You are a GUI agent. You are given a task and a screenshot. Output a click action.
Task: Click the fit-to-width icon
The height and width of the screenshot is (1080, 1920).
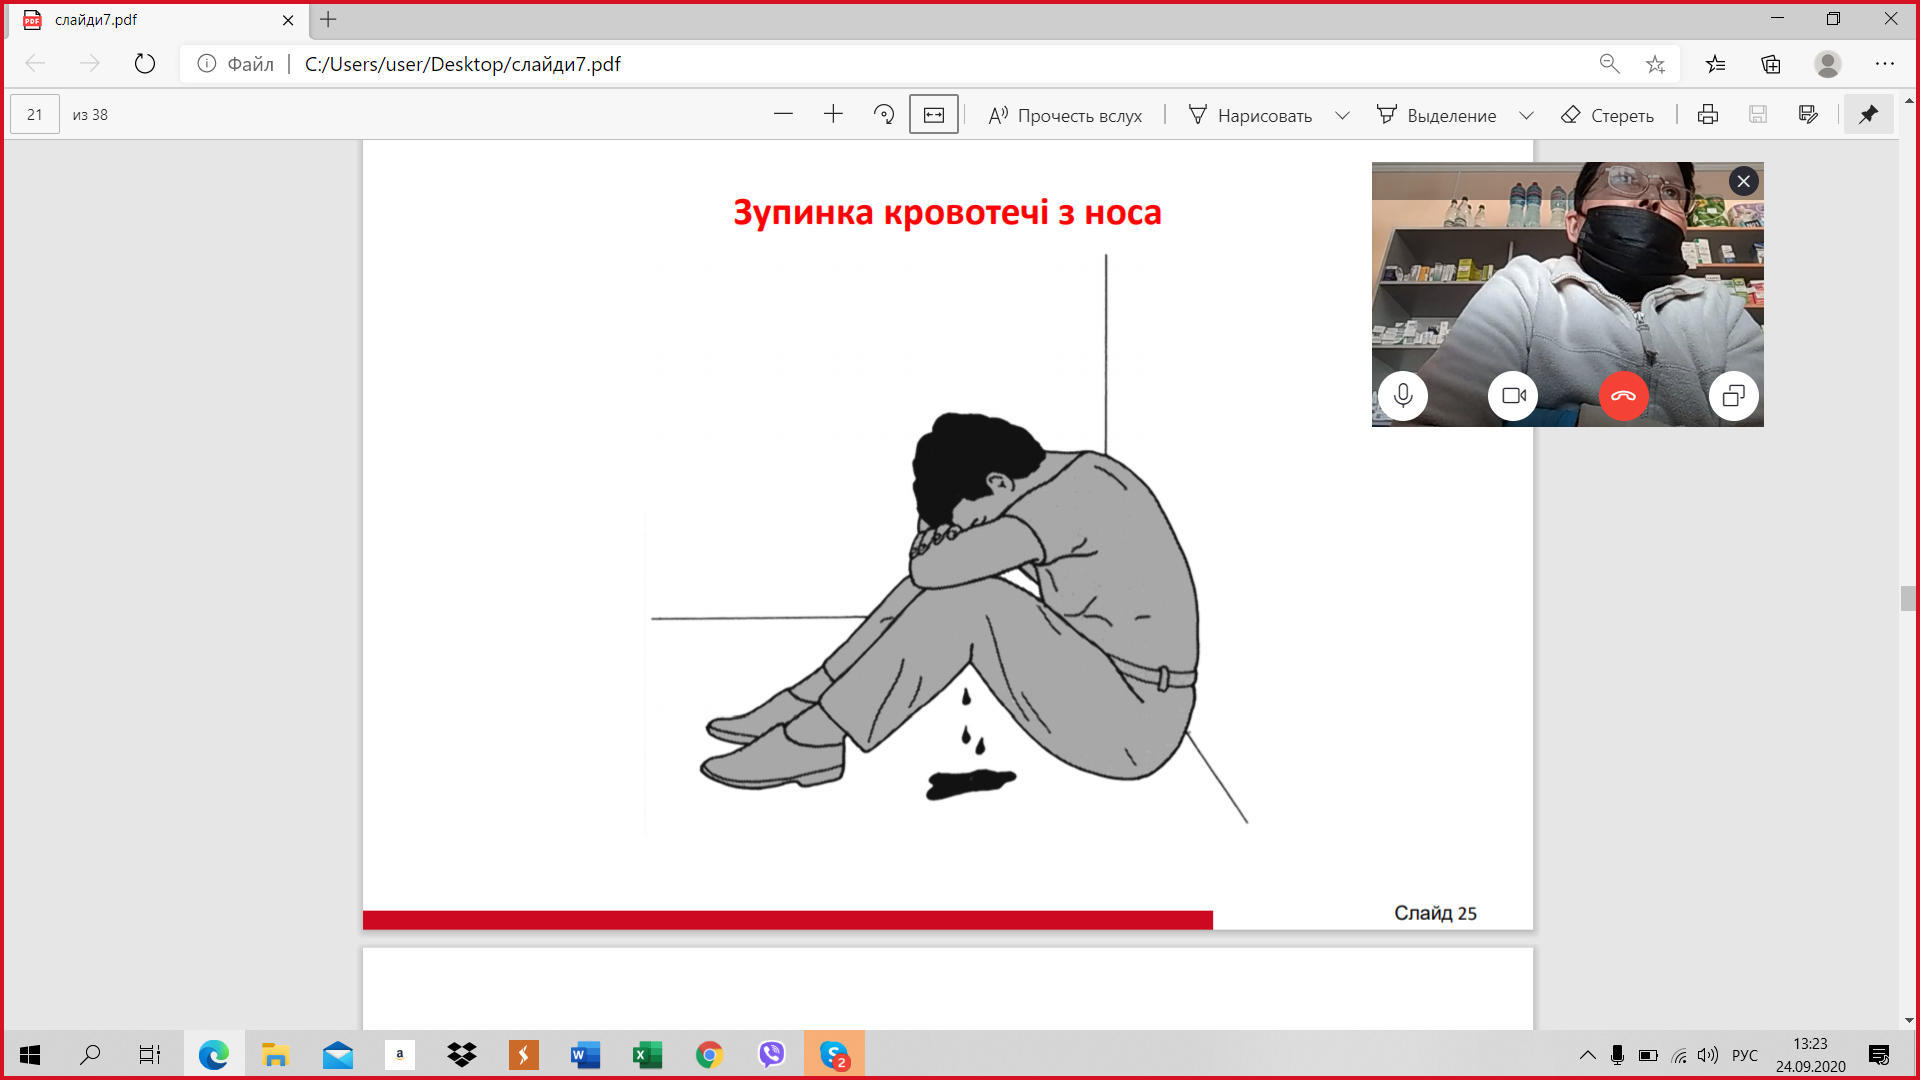click(933, 115)
